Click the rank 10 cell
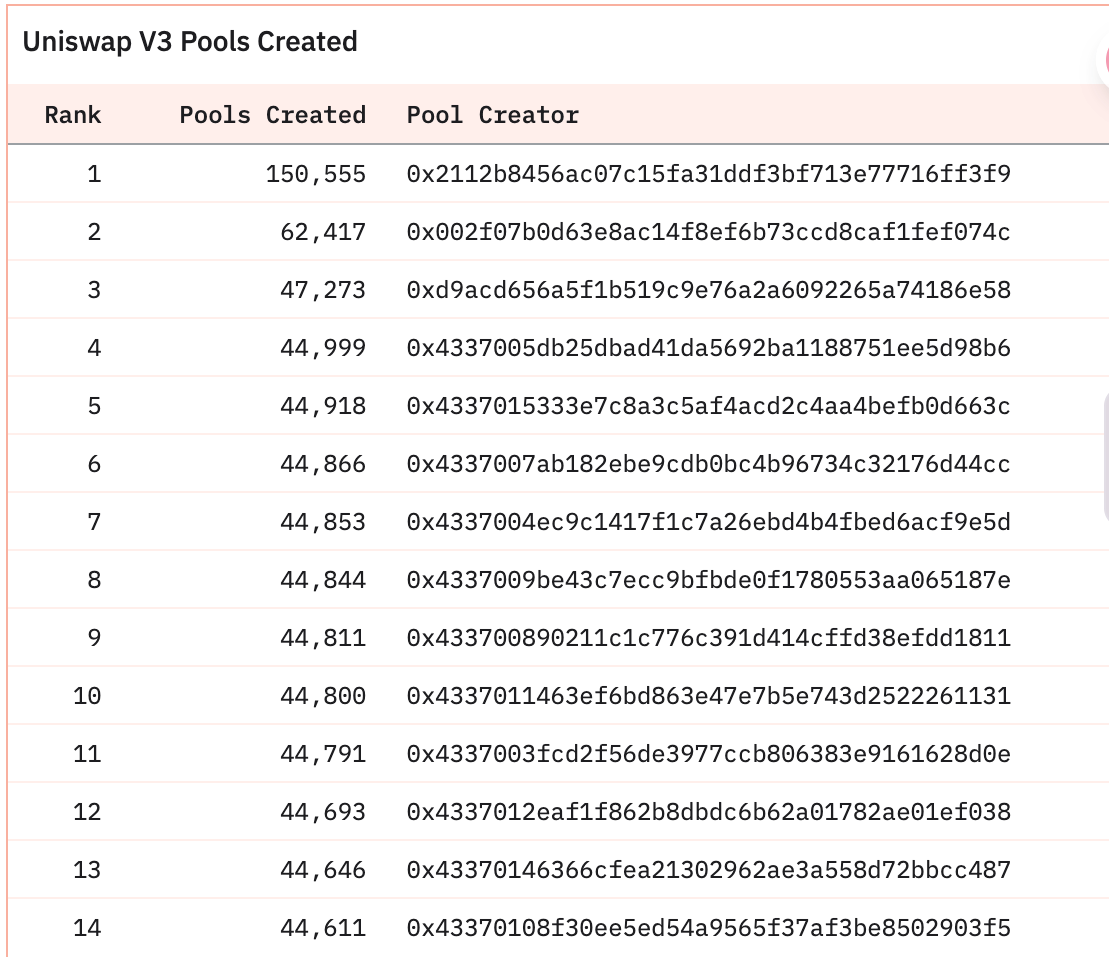This screenshot has height=958, width=1110. (87, 696)
